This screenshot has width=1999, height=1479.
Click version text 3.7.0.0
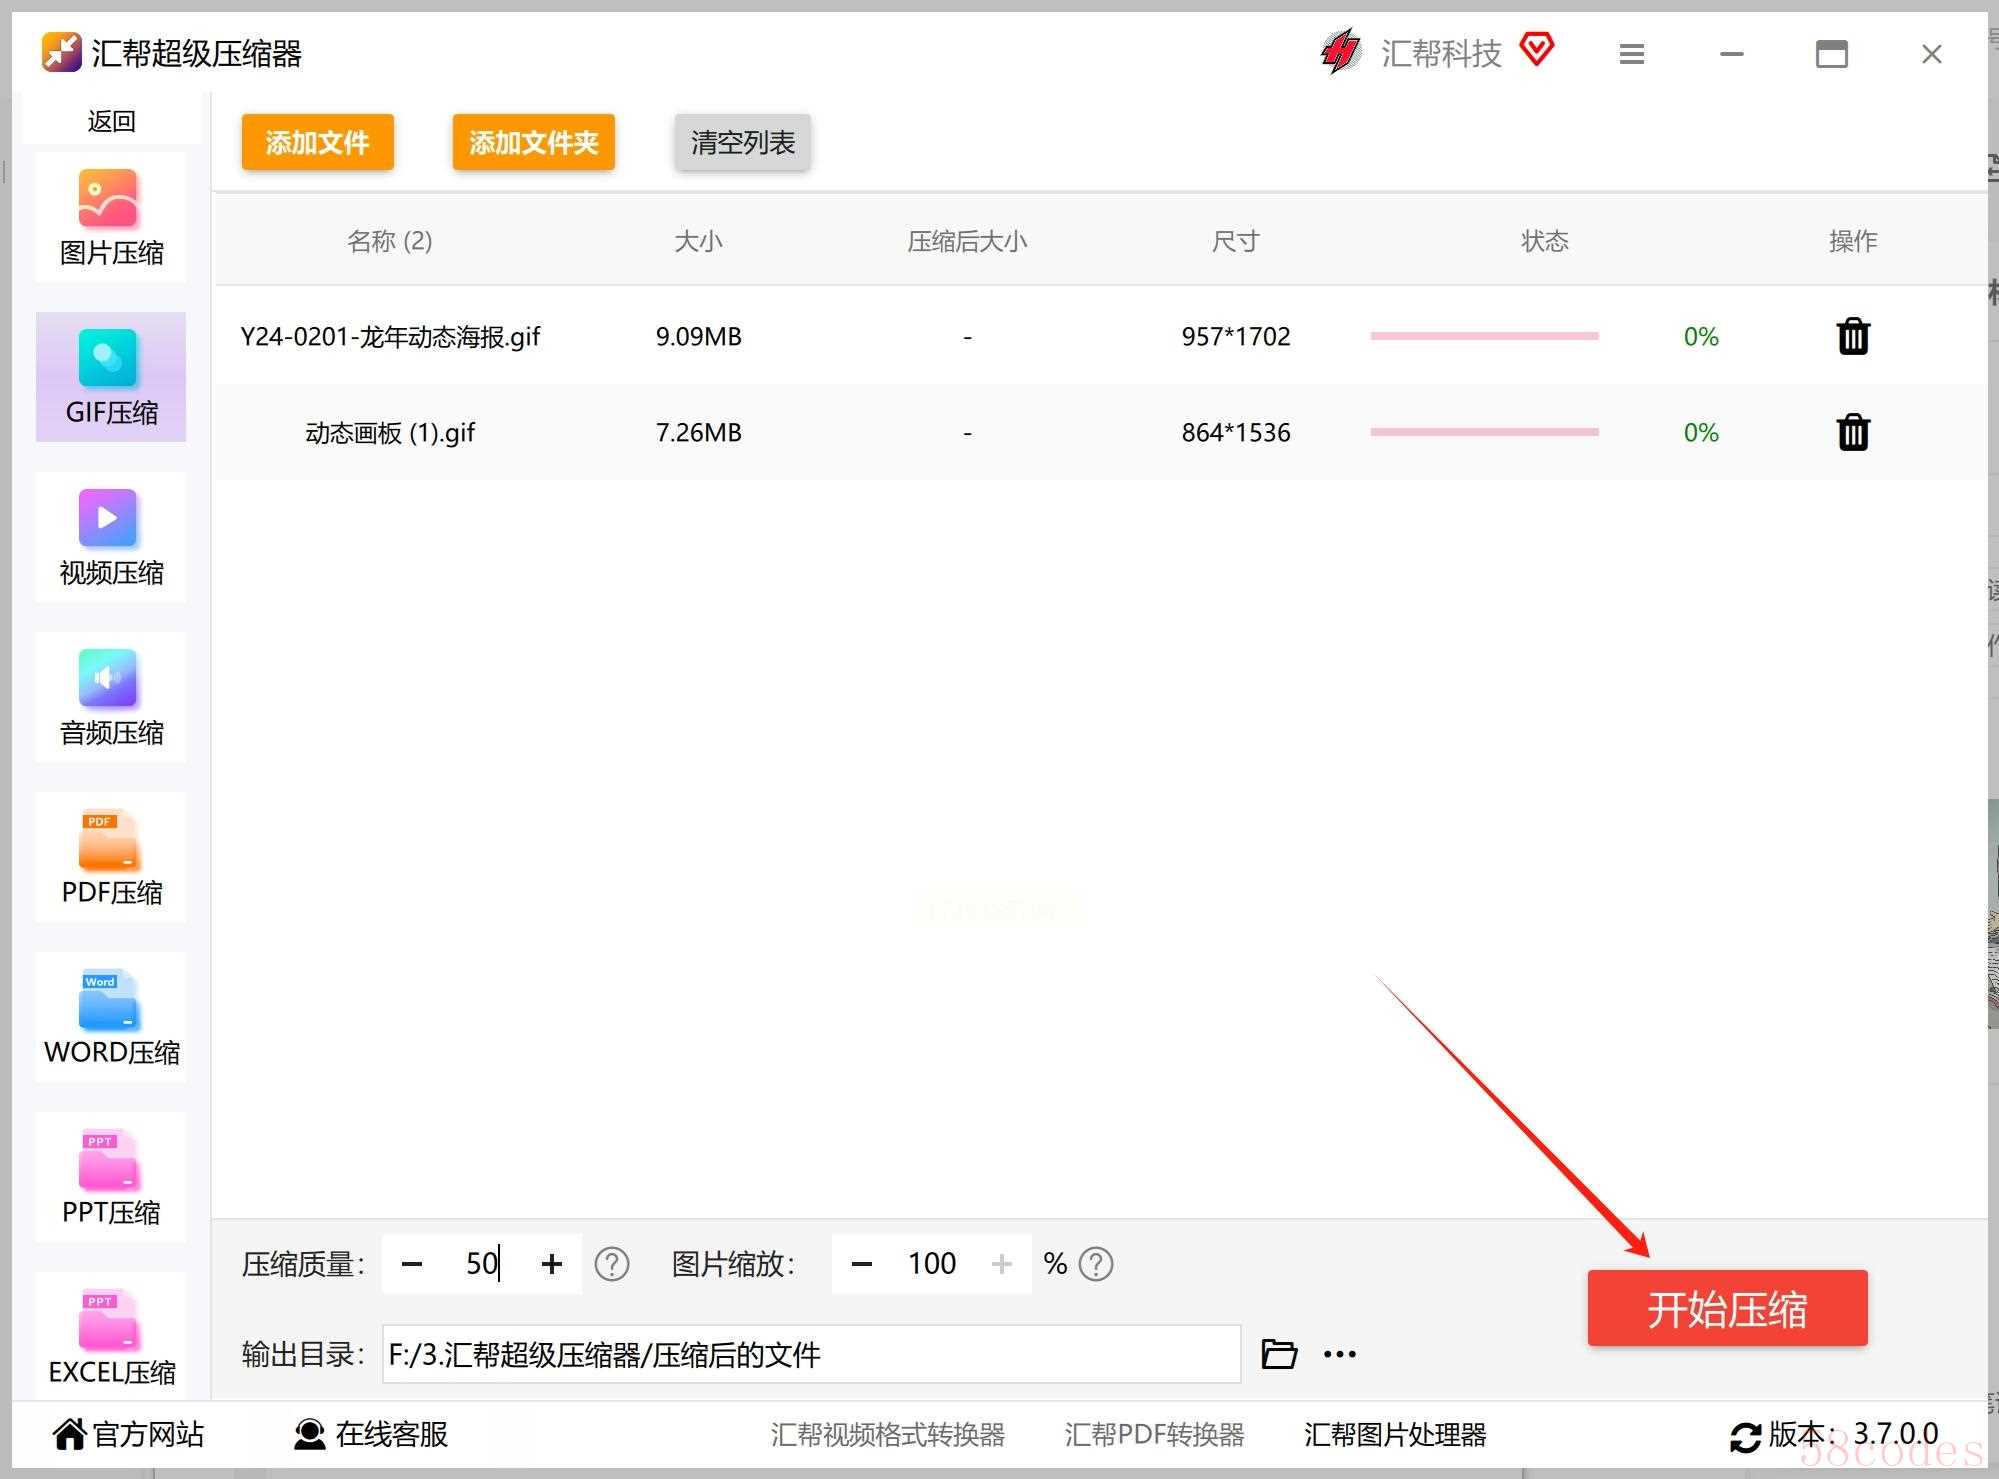pos(1896,1433)
